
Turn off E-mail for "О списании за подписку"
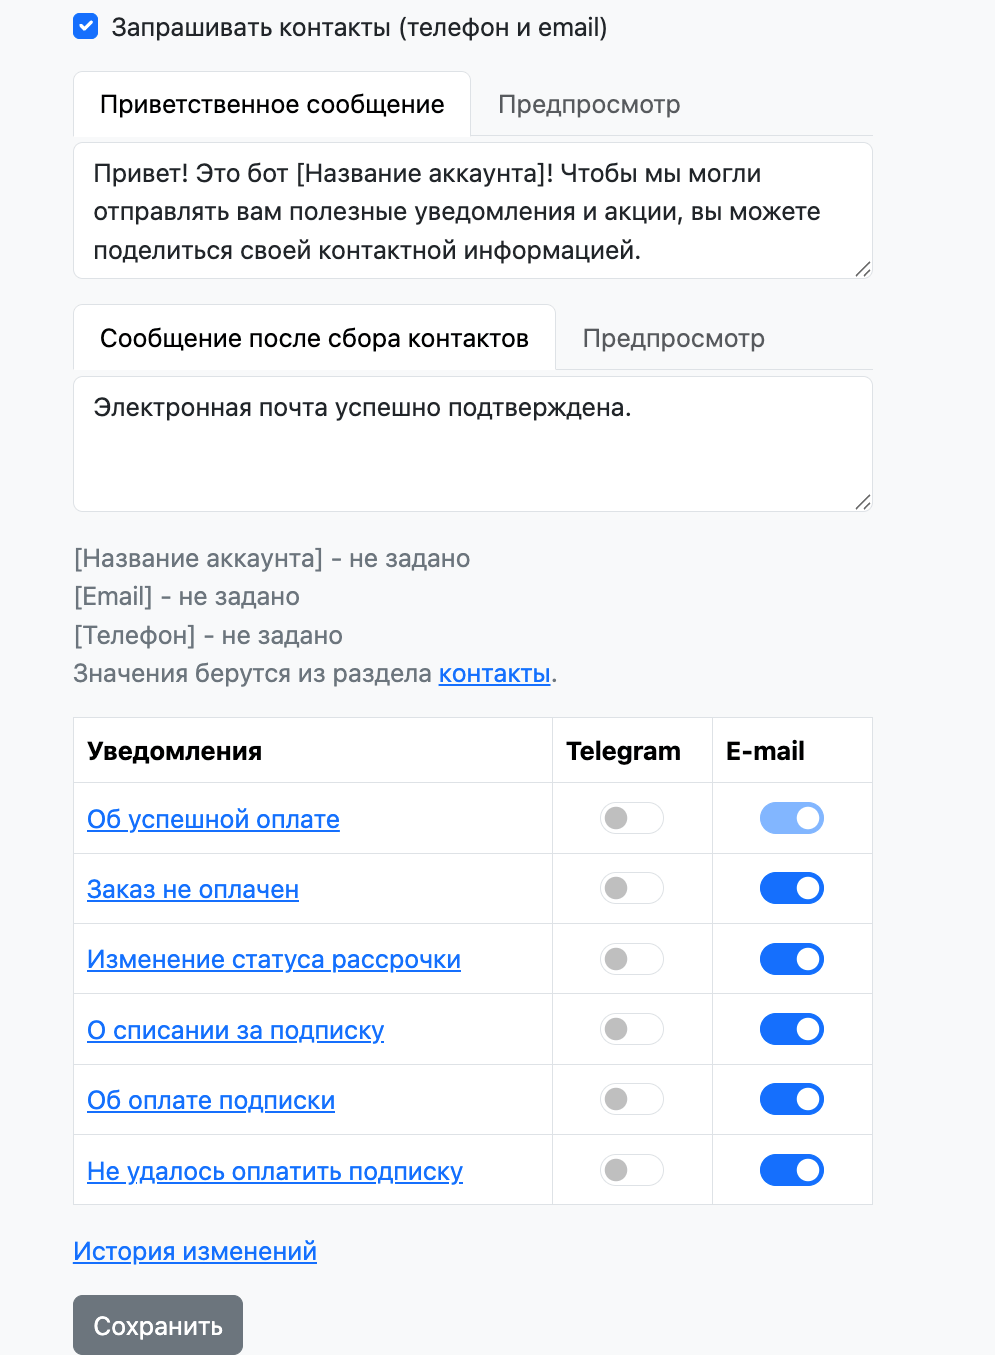coord(792,1029)
